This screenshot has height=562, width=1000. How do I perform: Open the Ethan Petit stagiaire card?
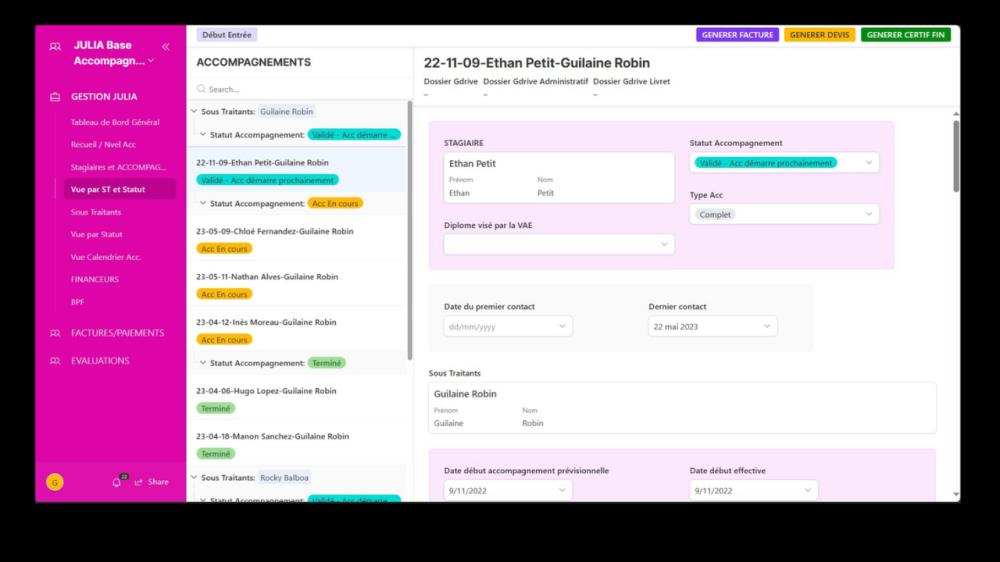[x=559, y=177]
